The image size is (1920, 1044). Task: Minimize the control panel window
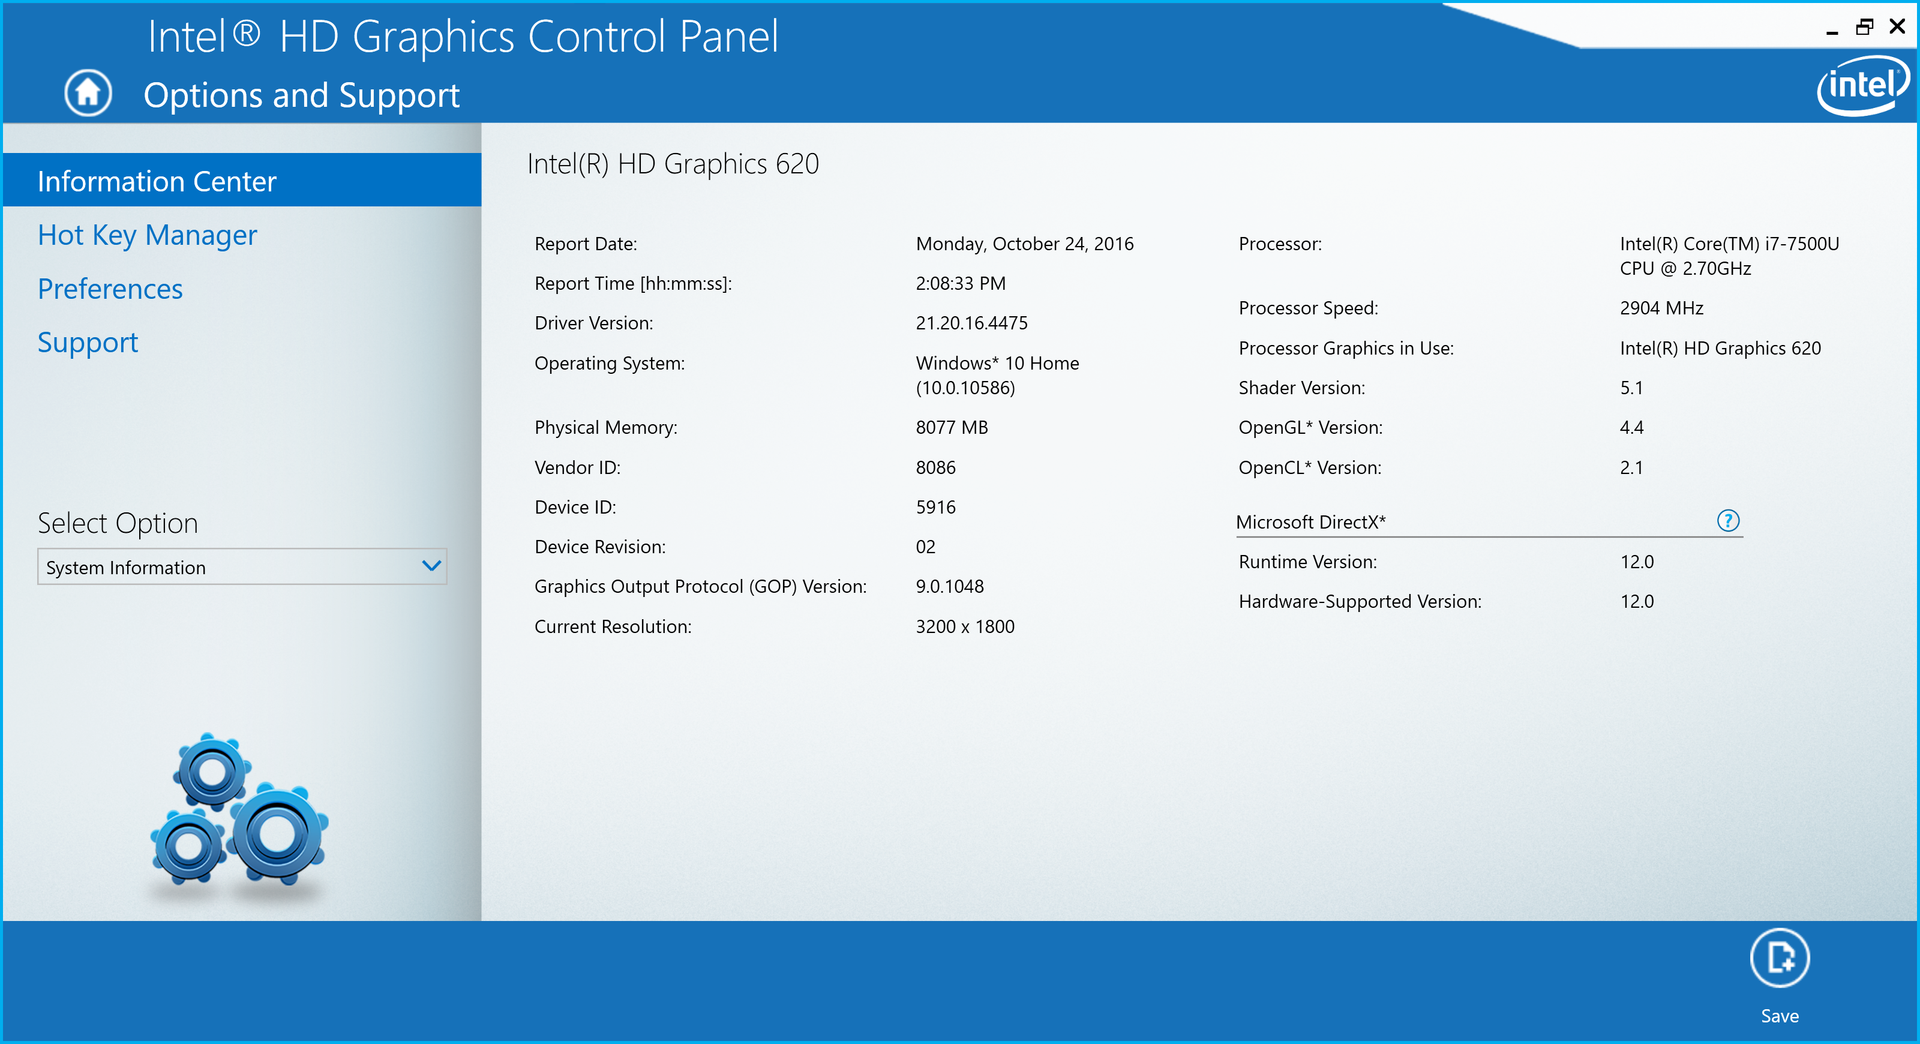(x=1832, y=28)
